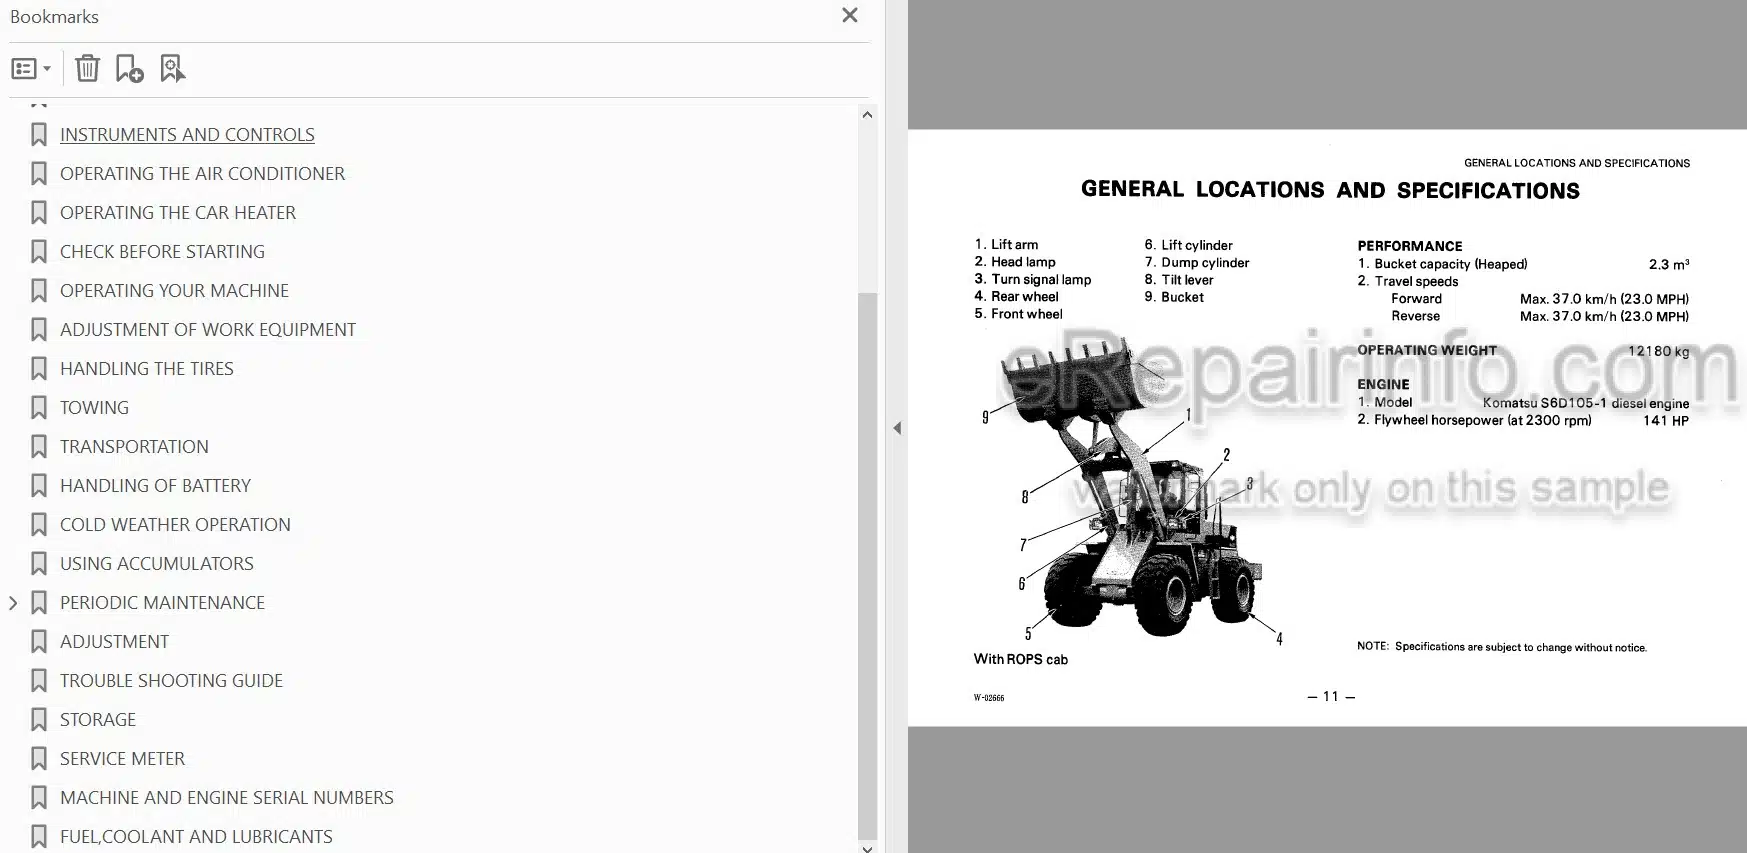Click bookmark icon beside CHECK BEFORE STARTING
Image resolution: width=1747 pixels, height=853 pixels.
tap(39, 251)
